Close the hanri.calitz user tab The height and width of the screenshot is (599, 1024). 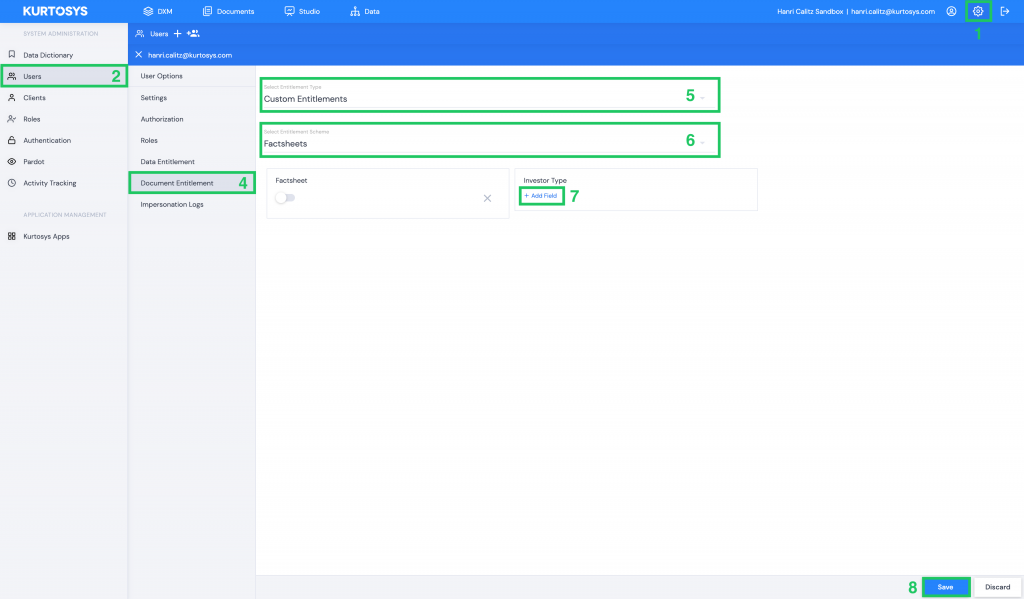coord(139,55)
